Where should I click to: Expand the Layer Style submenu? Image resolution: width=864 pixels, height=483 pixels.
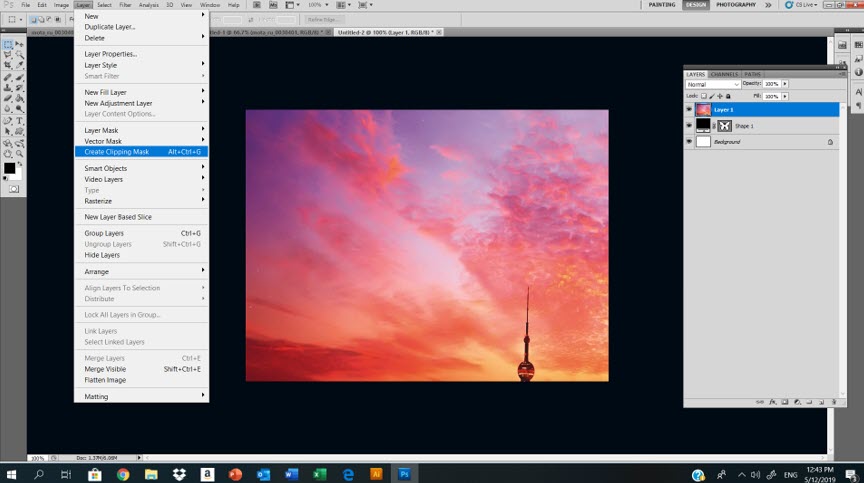(x=142, y=65)
